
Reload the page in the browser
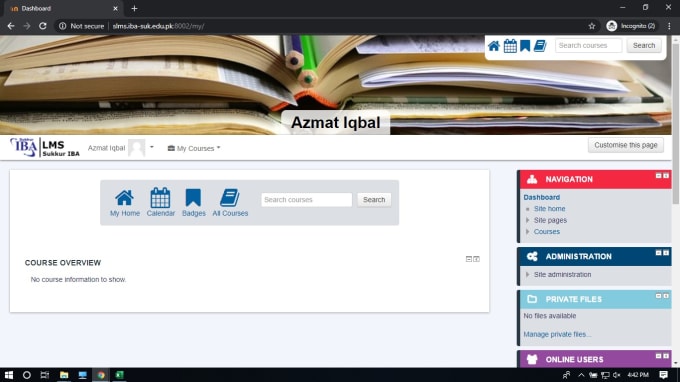pos(42,26)
